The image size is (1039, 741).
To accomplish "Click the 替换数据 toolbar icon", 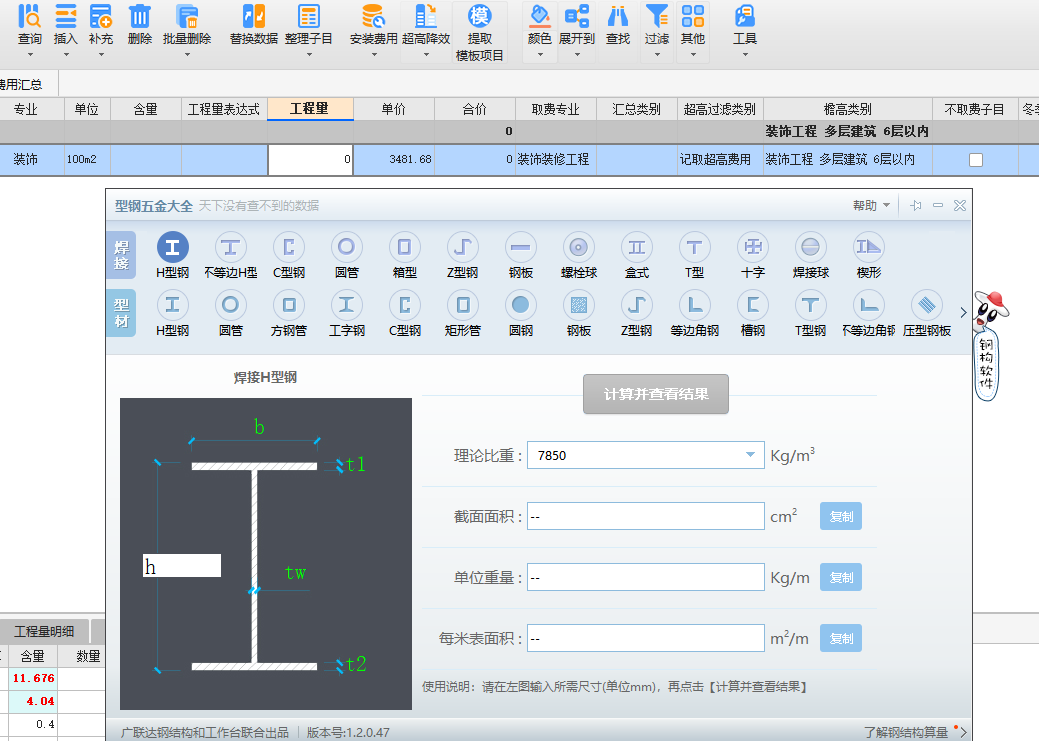I will [254, 16].
